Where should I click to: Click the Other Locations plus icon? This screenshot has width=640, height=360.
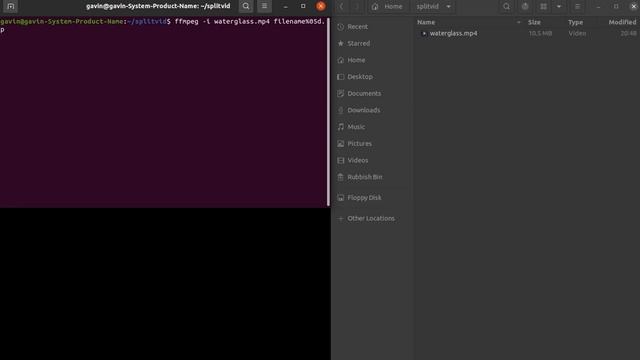tap(340, 218)
